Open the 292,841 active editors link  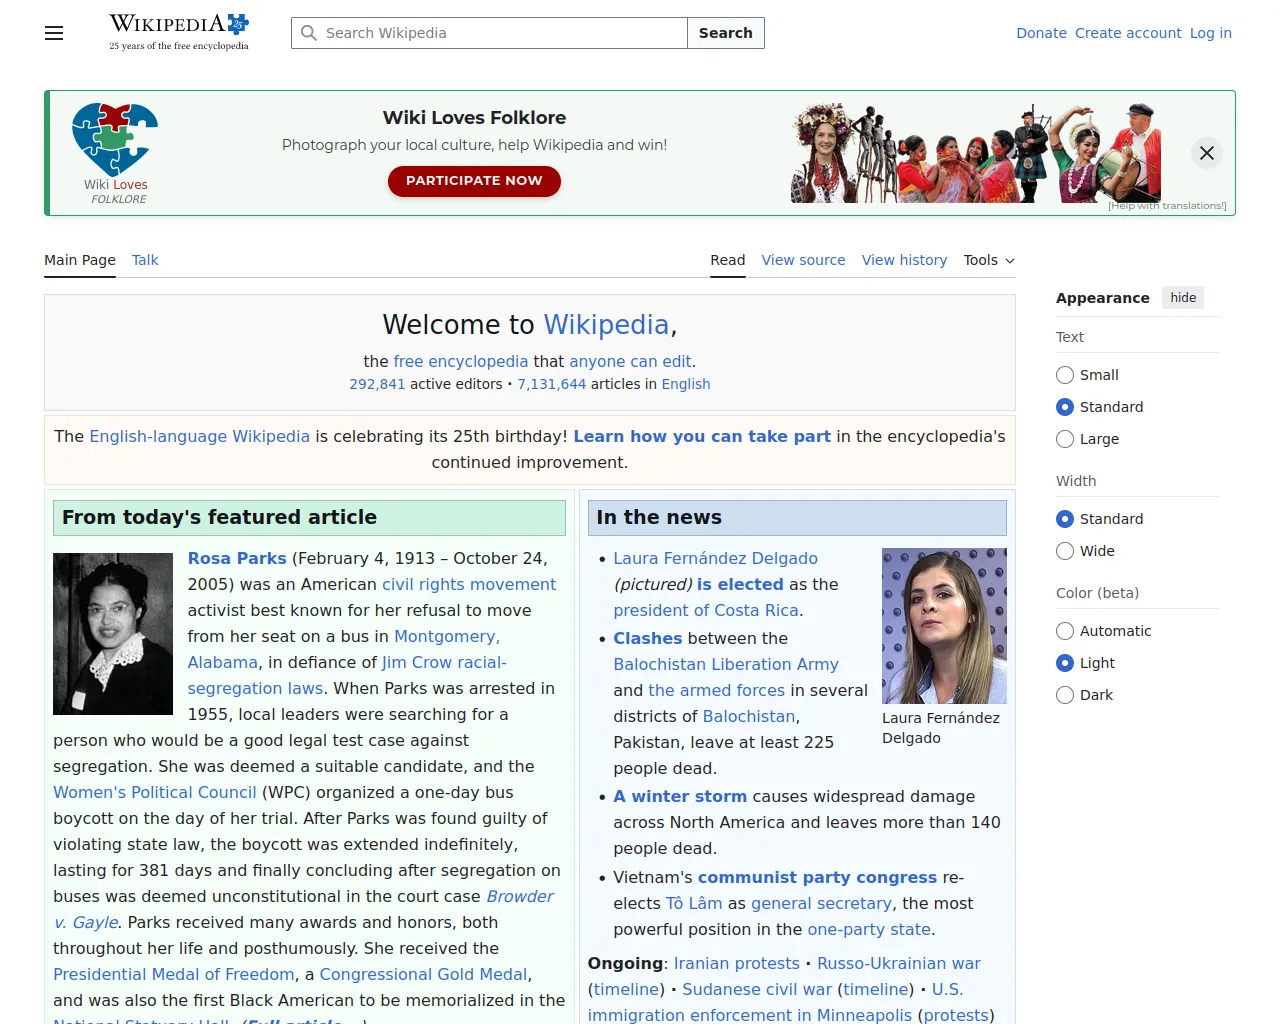pos(377,384)
